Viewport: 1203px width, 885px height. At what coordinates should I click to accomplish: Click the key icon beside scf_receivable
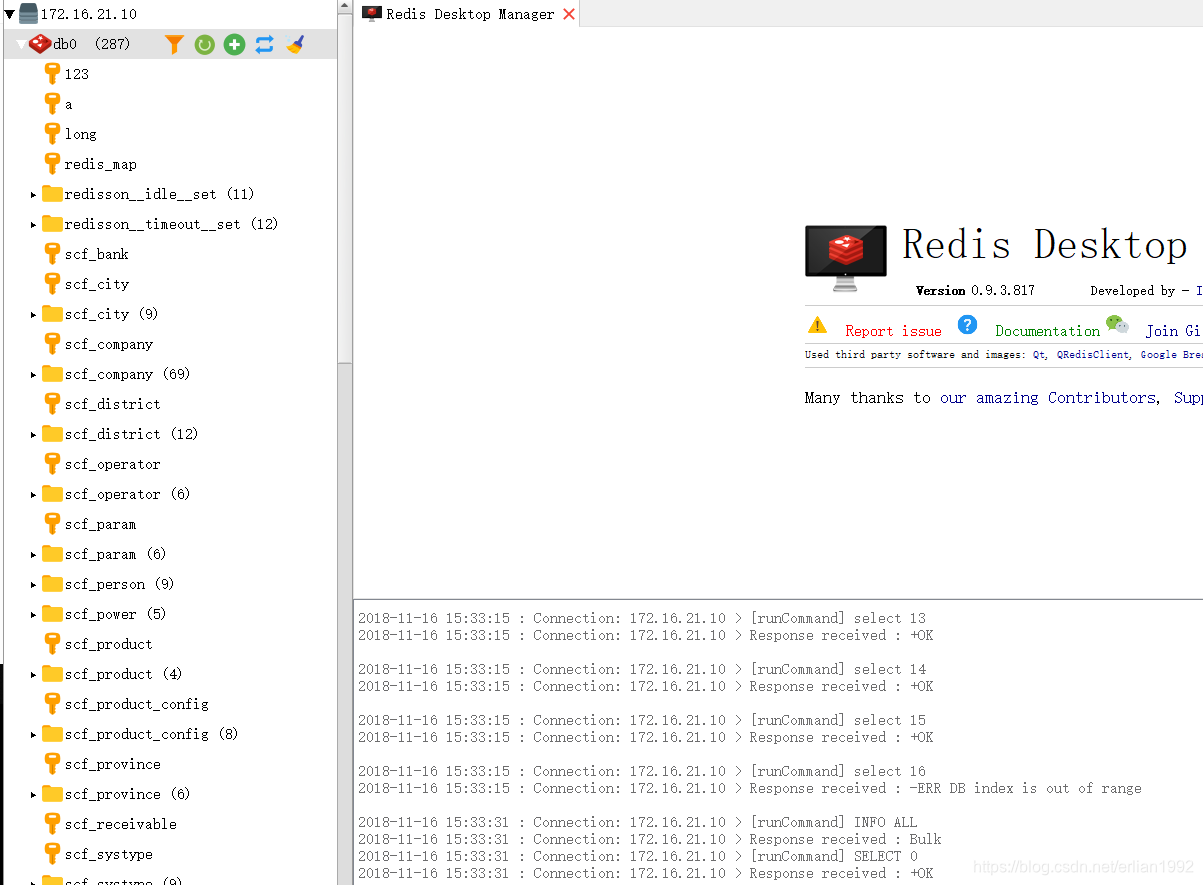[52, 823]
